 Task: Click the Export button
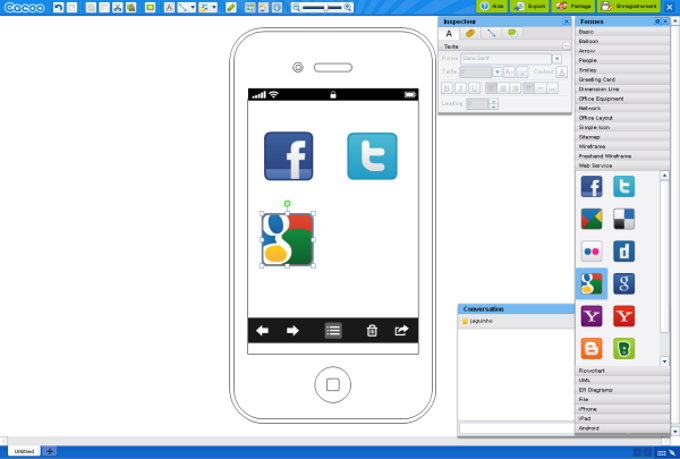coord(530,6)
